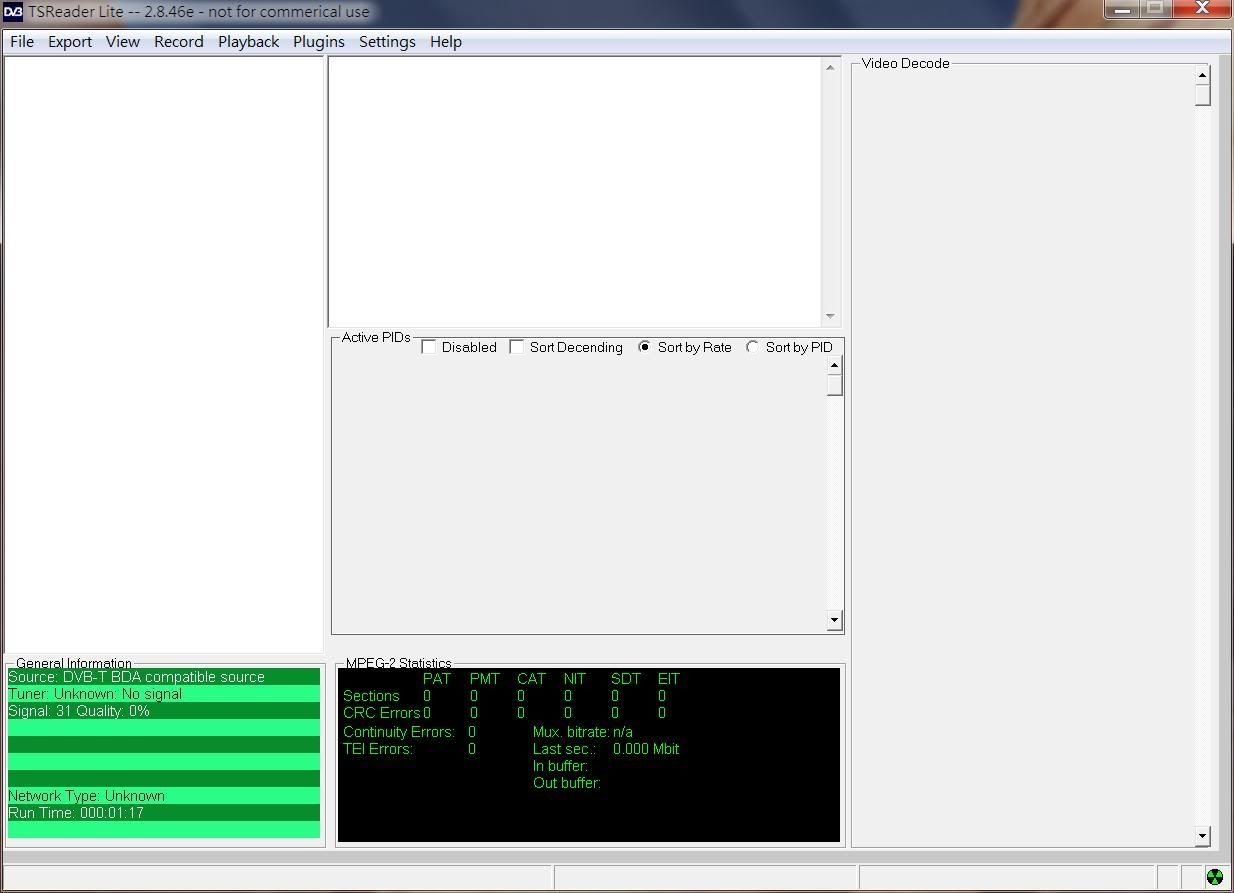This screenshot has height=893, width=1234.
Task: Click the upper text pane scroll down arrow
Action: point(830,316)
